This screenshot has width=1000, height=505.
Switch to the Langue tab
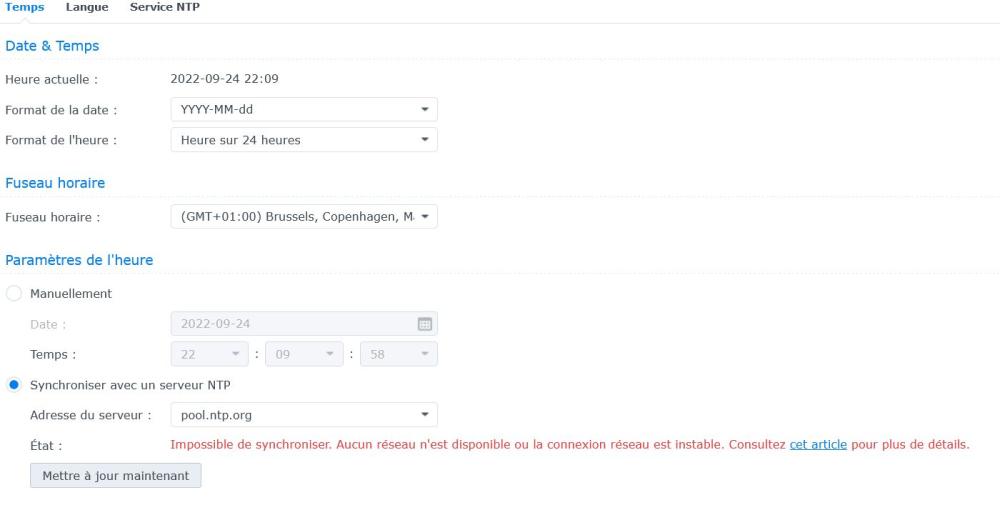pos(87,8)
